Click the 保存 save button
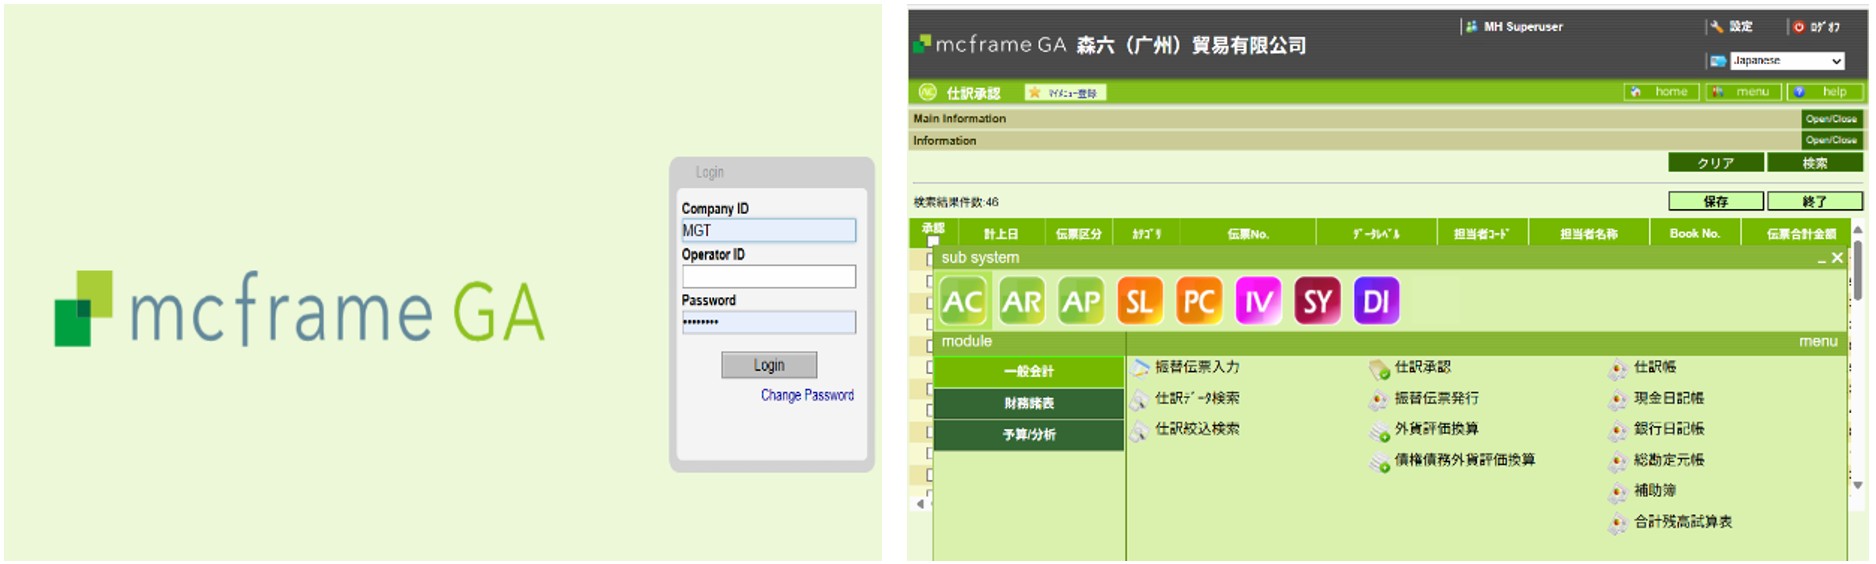The image size is (1876, 564). tap(1716, 202)
